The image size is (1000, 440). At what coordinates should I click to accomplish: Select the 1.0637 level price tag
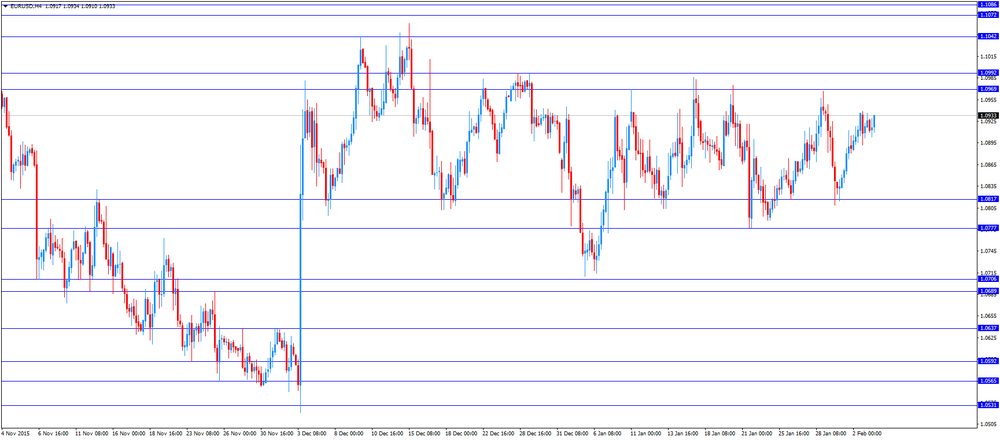point(987,328)
